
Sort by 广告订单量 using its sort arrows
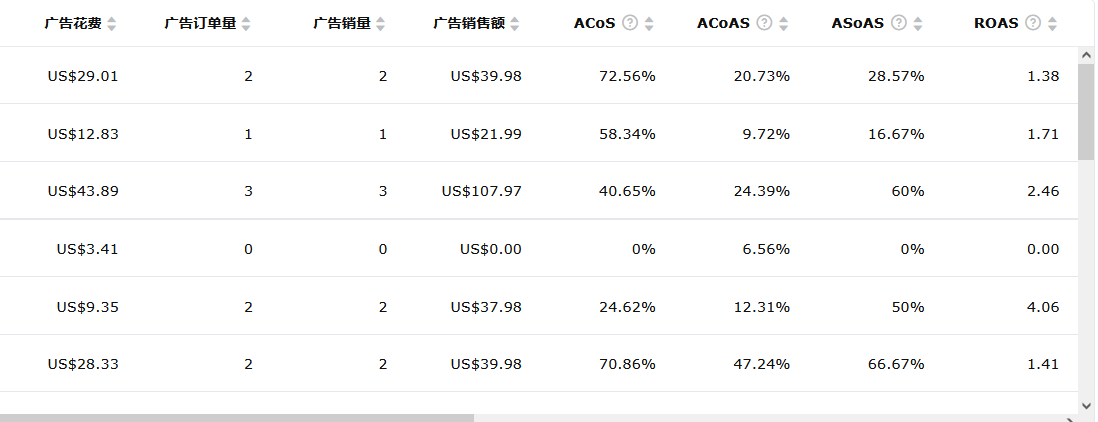tap(246, 24)
